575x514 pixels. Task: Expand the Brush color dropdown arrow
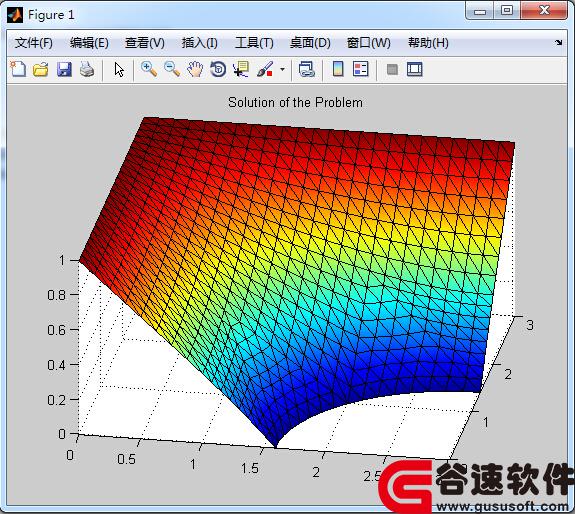[x=282, y=69]
